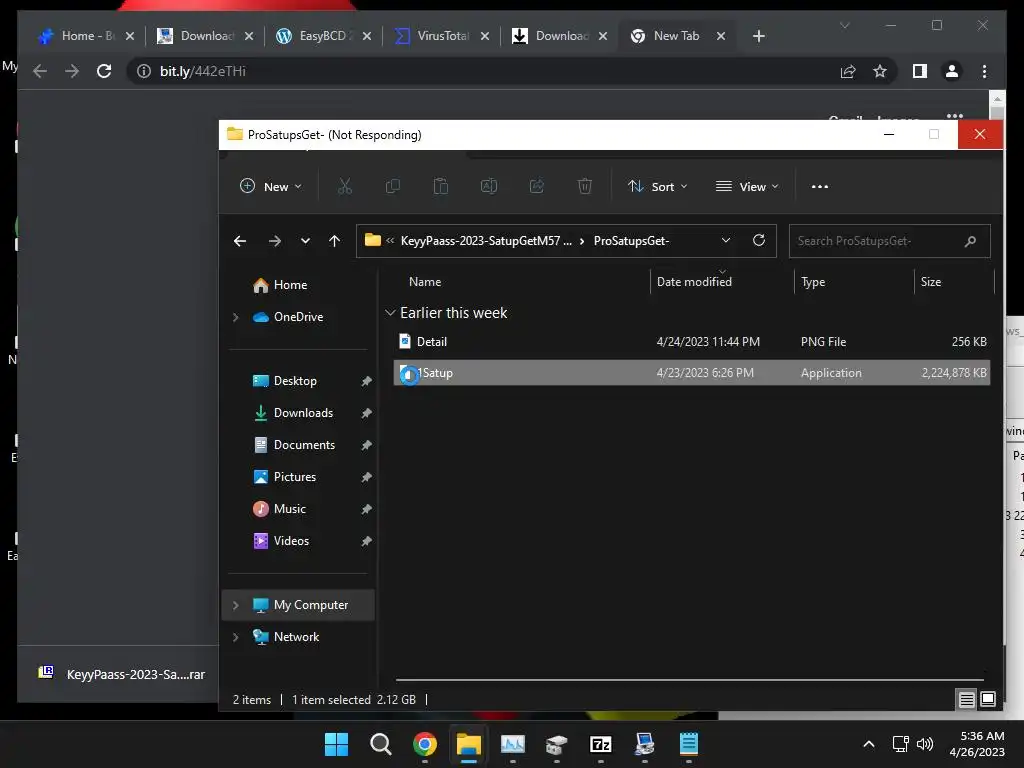Sort by Name column header
The width and height of the screenshot is (1024, 768).
(424, 281)
